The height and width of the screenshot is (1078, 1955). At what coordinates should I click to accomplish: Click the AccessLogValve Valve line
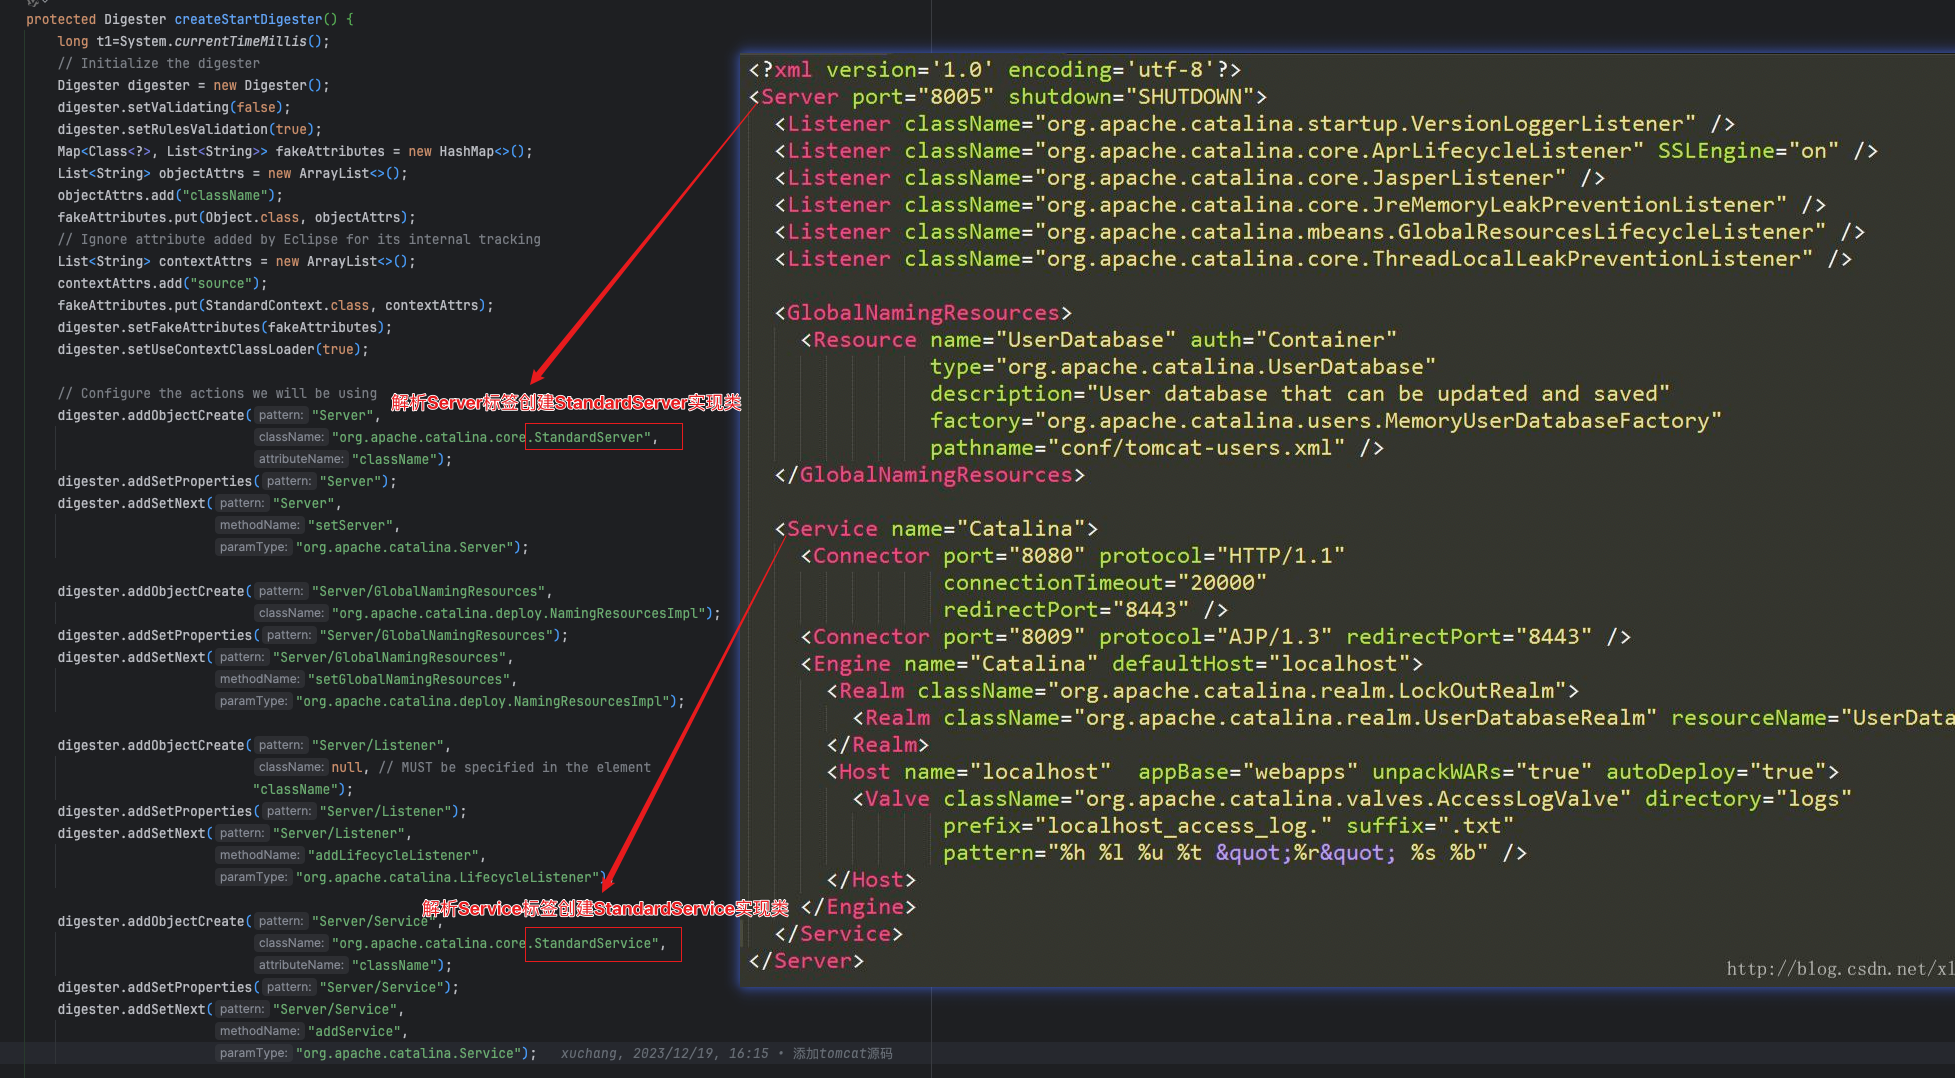[1352, 798]
